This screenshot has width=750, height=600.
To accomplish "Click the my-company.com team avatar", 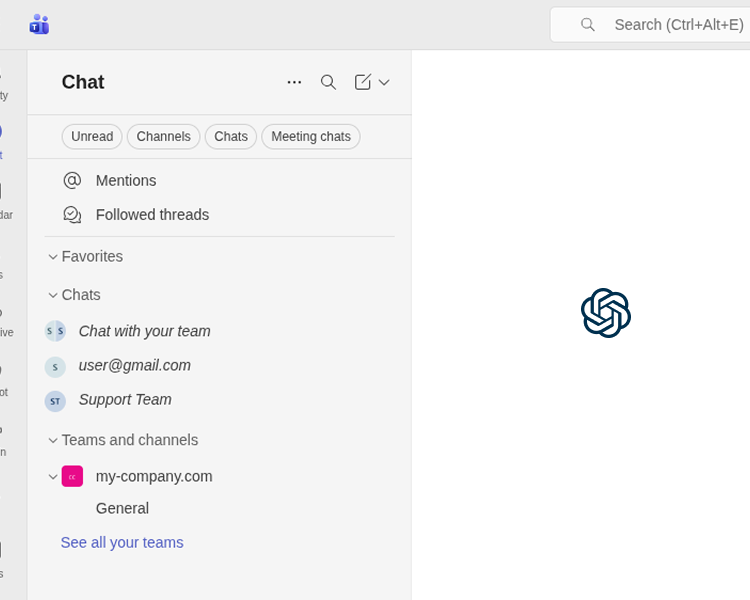I will [72, 476].
